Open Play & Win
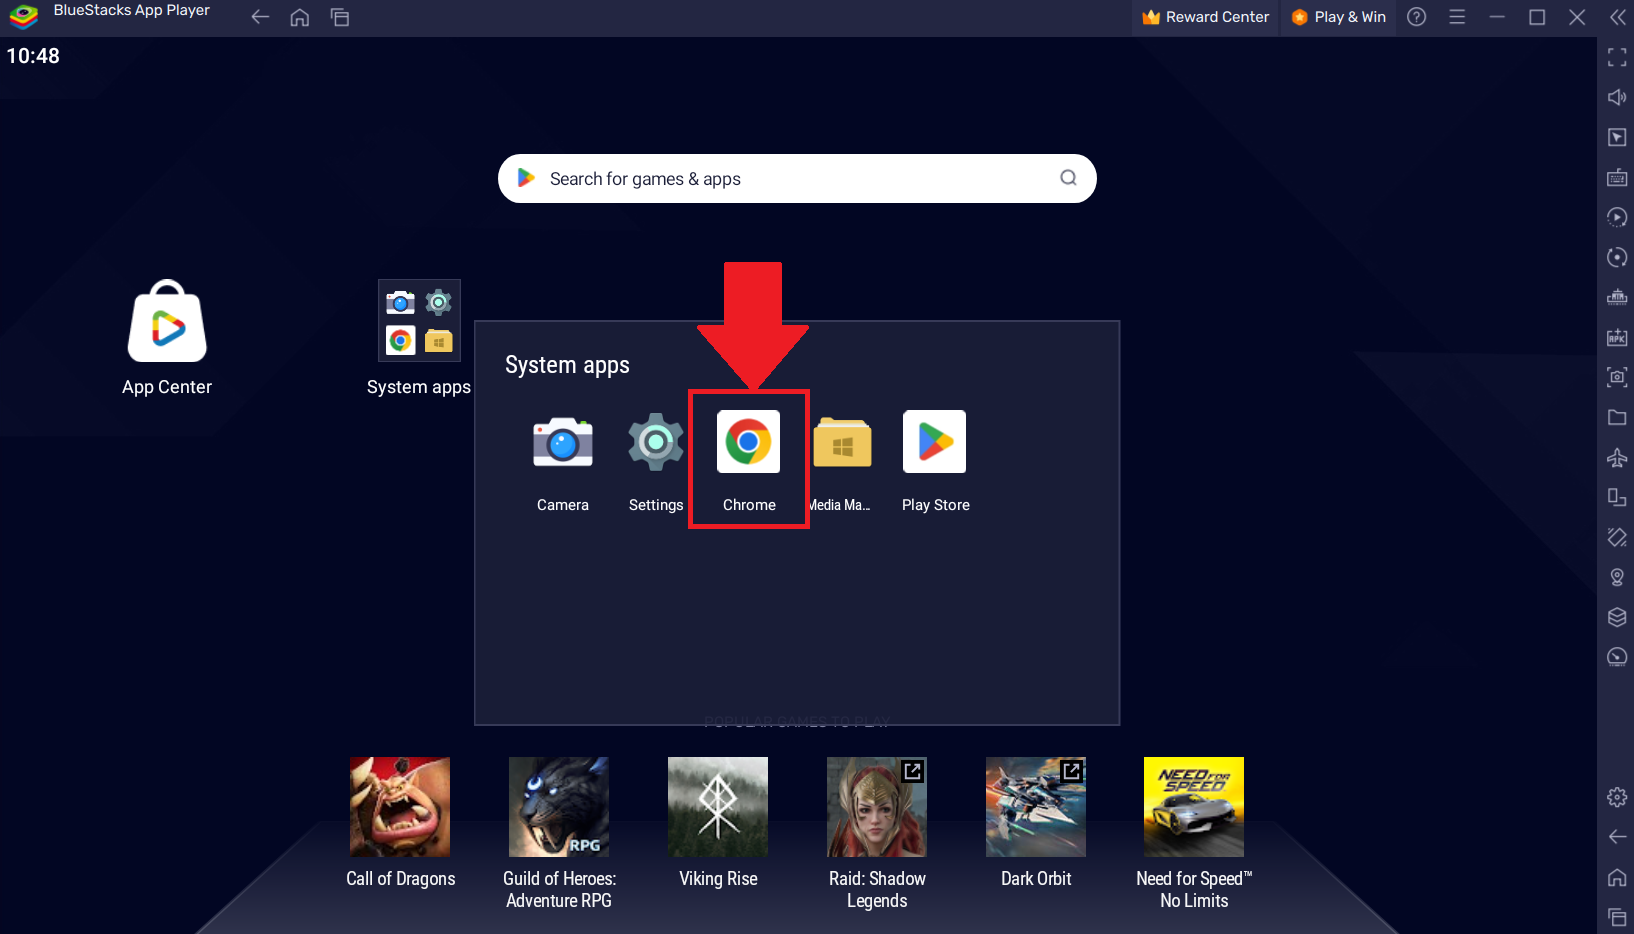Screen dimensions: 1634x934 [x=1338, y=17]
